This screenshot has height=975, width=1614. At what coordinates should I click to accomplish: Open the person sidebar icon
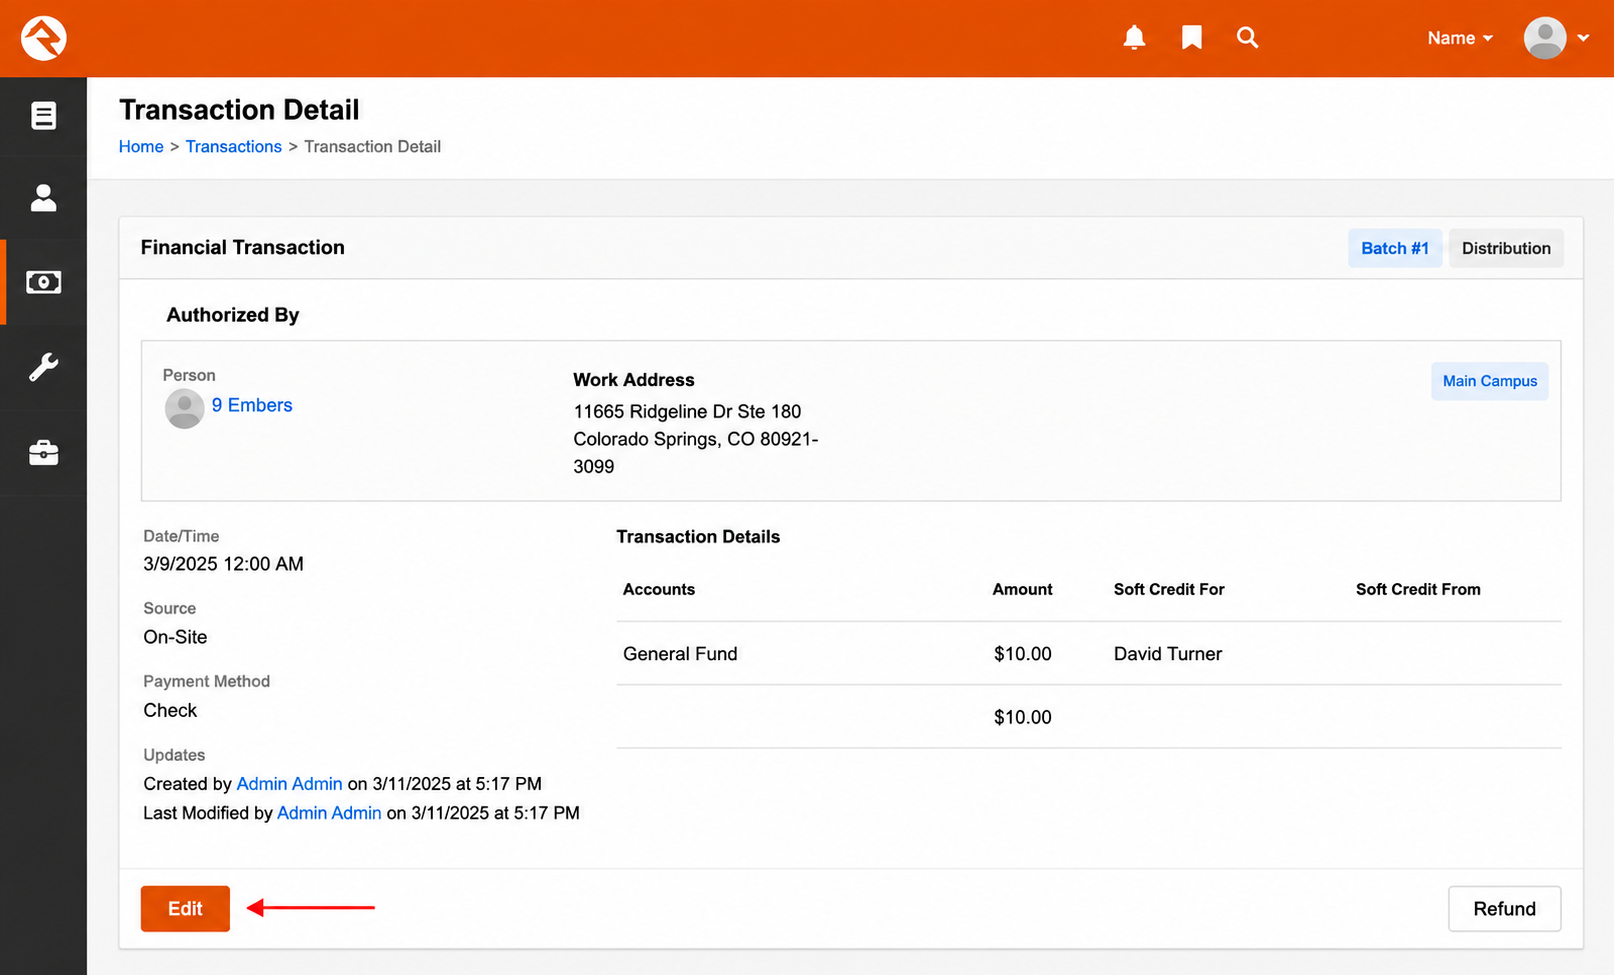click(x=43, y=198)
